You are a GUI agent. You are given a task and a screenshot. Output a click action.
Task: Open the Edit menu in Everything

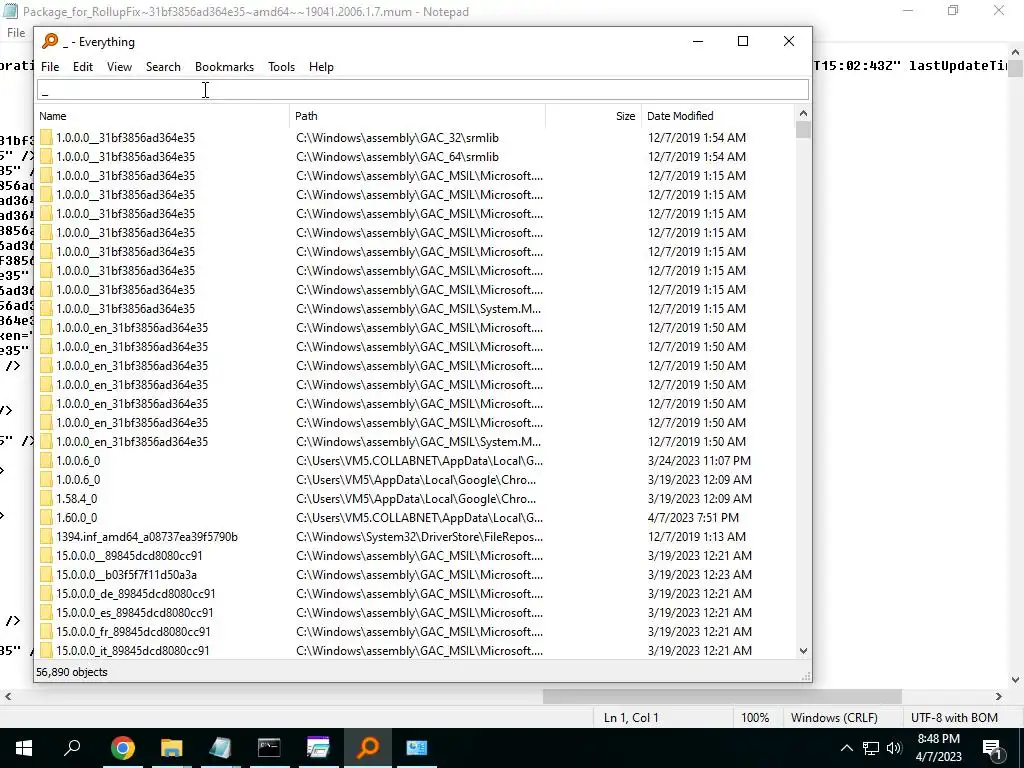click(x=82, y=67)
